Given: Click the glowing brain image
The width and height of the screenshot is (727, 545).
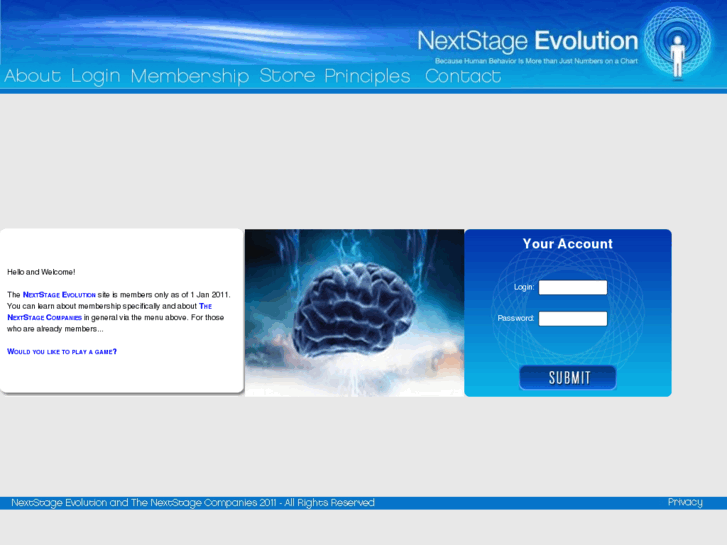Looking at the screenshot, I should (x=354, y=313).
